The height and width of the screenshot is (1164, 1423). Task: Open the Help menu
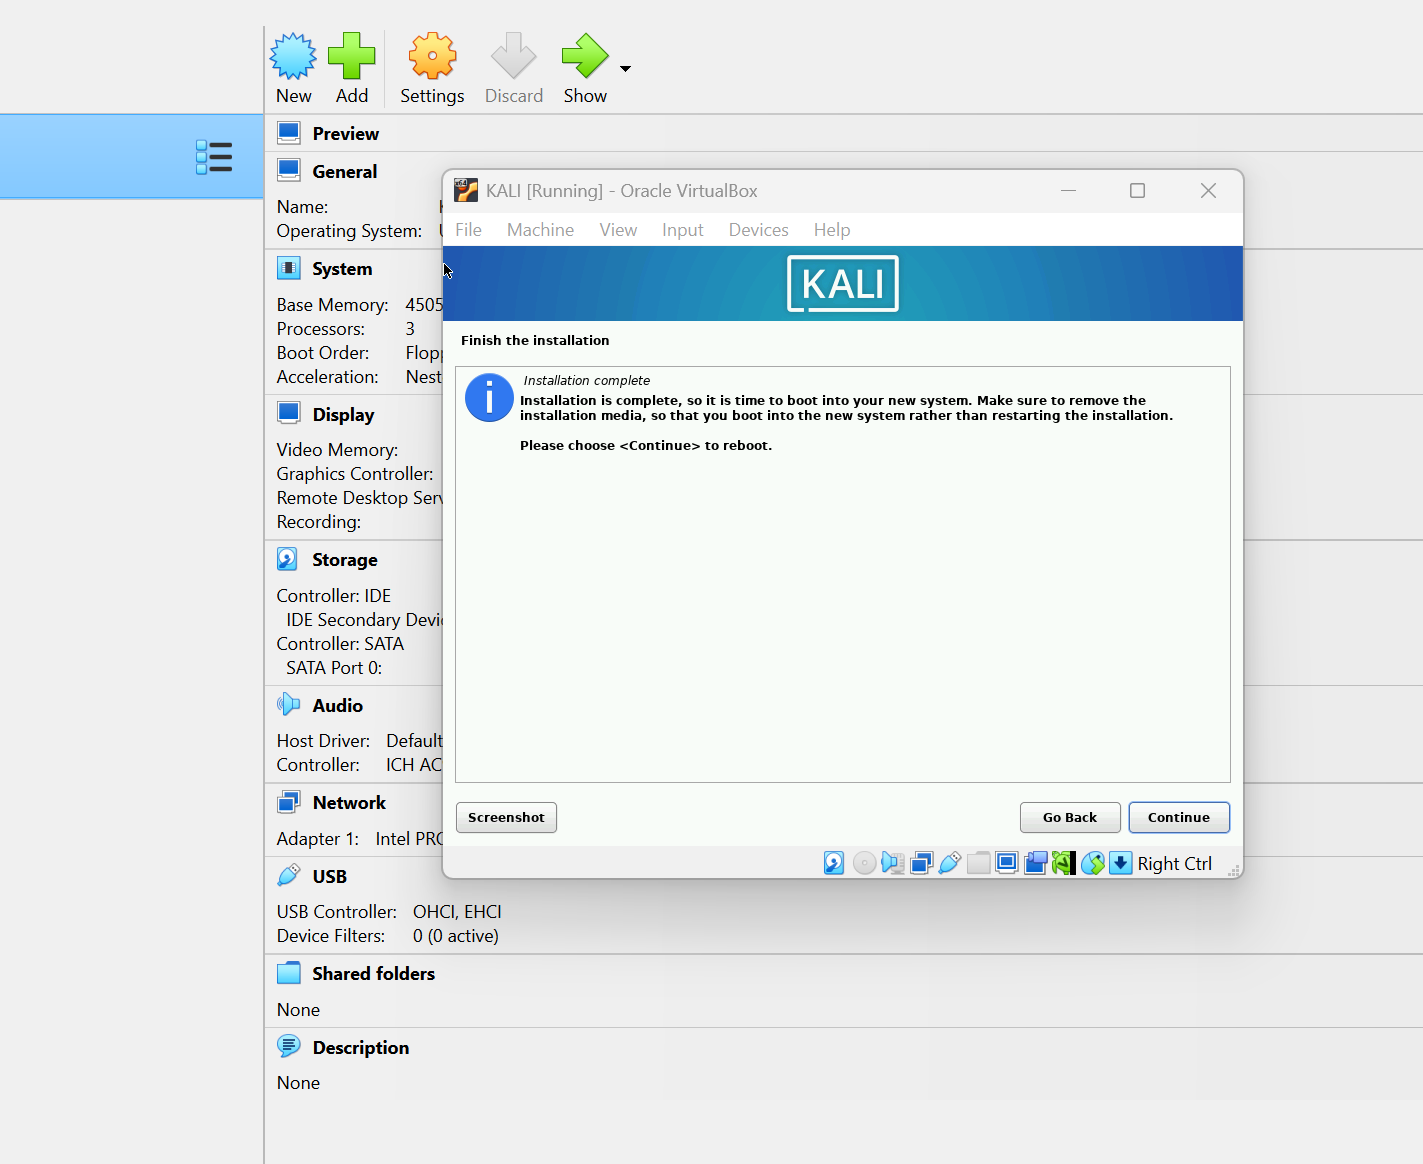coord(832,230)
